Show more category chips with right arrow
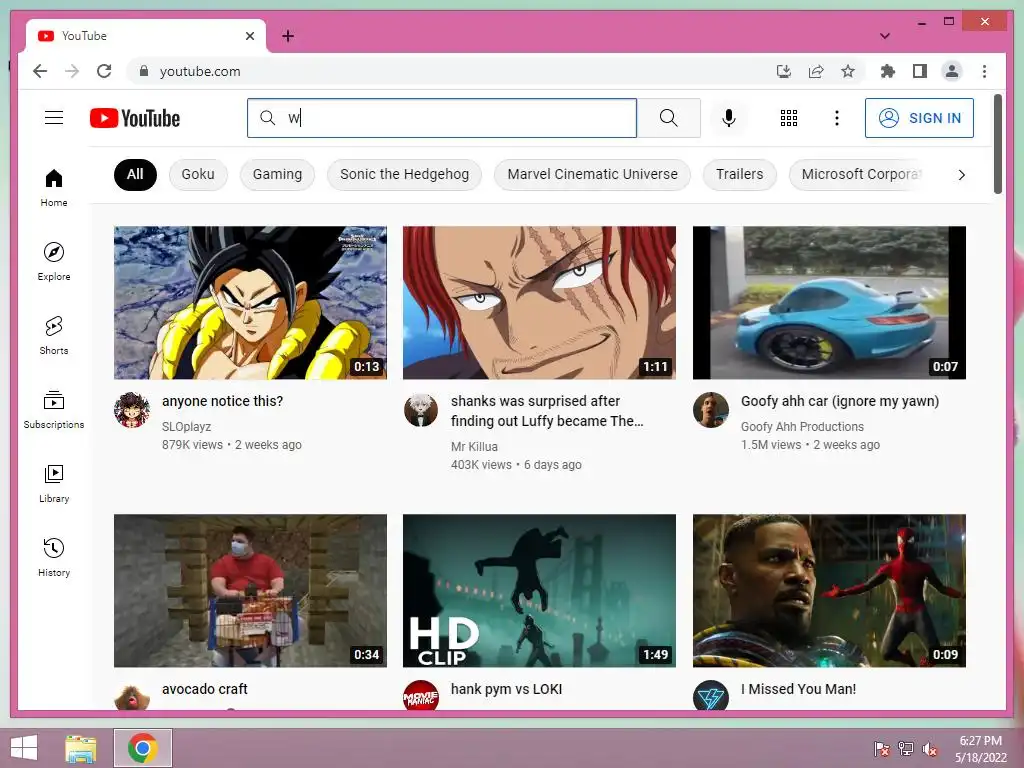The image size is (1024, 768). click(961, 174)
